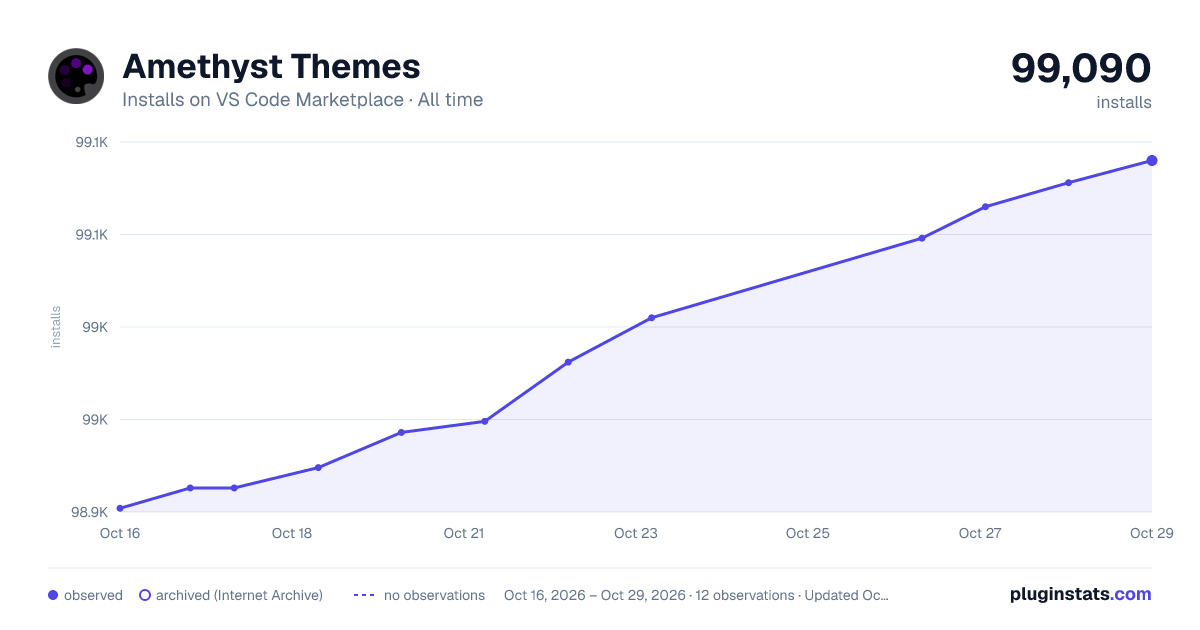Click the Oct 29 x-axis label
The height and width of the screenshot is (630, 1200).
[x=1150, y=533]
